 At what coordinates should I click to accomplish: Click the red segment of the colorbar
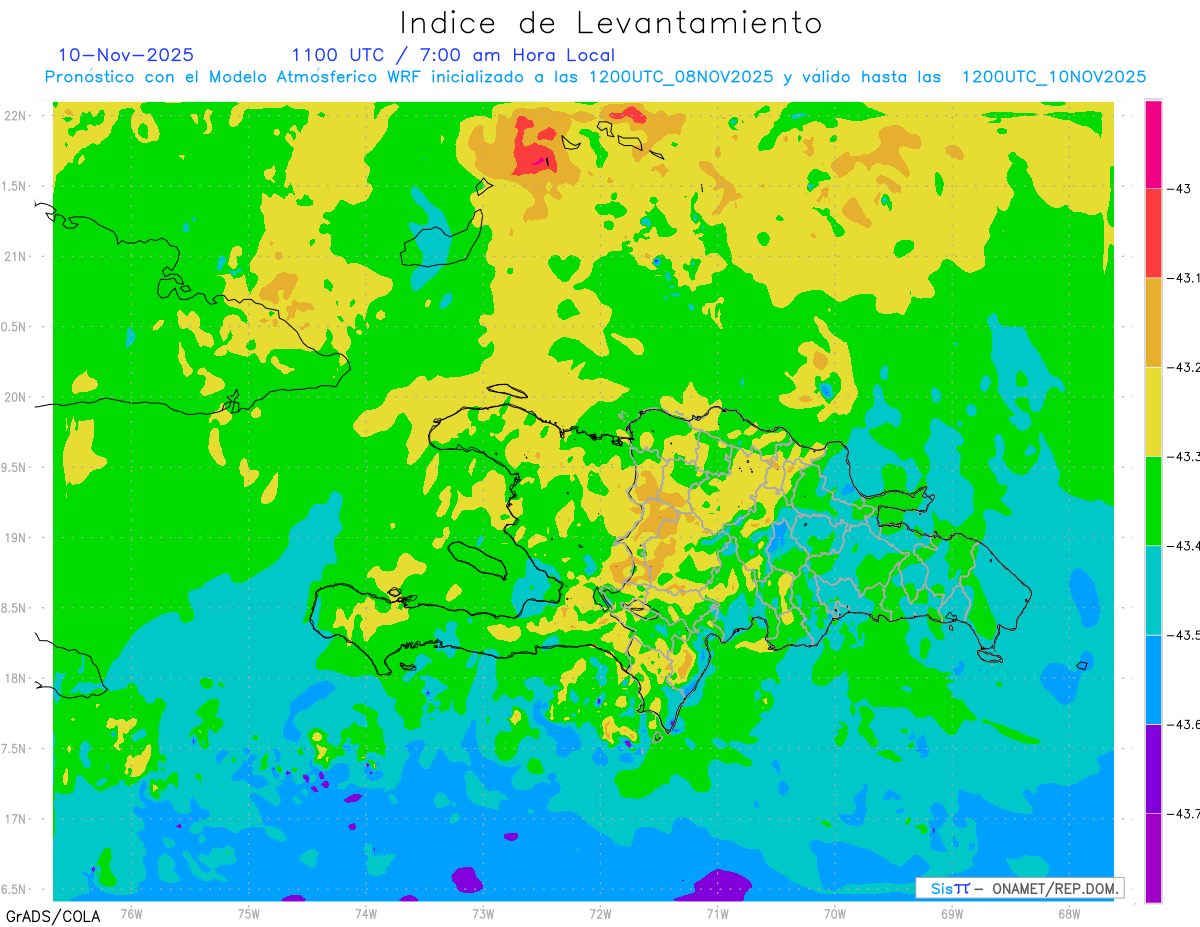[1153, 233]
